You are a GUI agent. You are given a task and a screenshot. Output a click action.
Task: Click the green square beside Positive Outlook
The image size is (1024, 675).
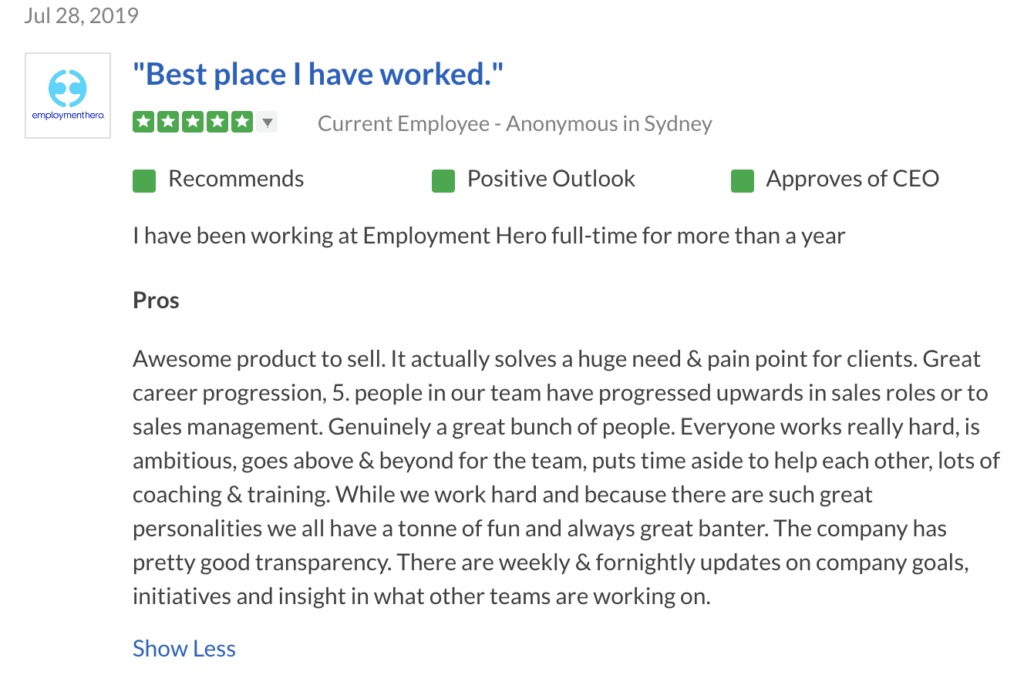pyautogui.click(x=443, y=181)
